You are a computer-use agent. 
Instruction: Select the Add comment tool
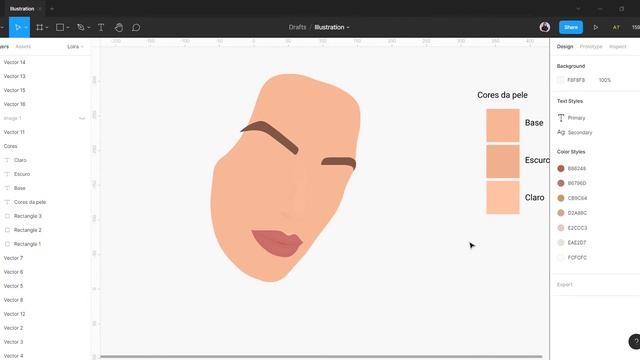pos(136,27)
